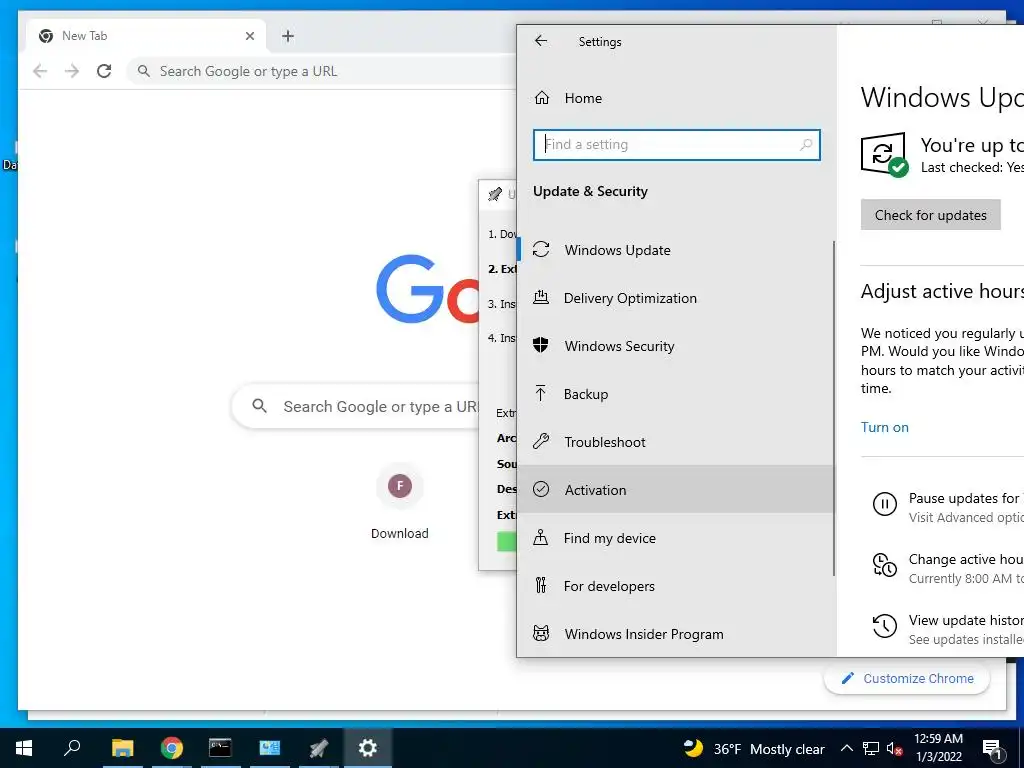Click Chrome's address bar
1024x768 pixels.
pos(323,71)
